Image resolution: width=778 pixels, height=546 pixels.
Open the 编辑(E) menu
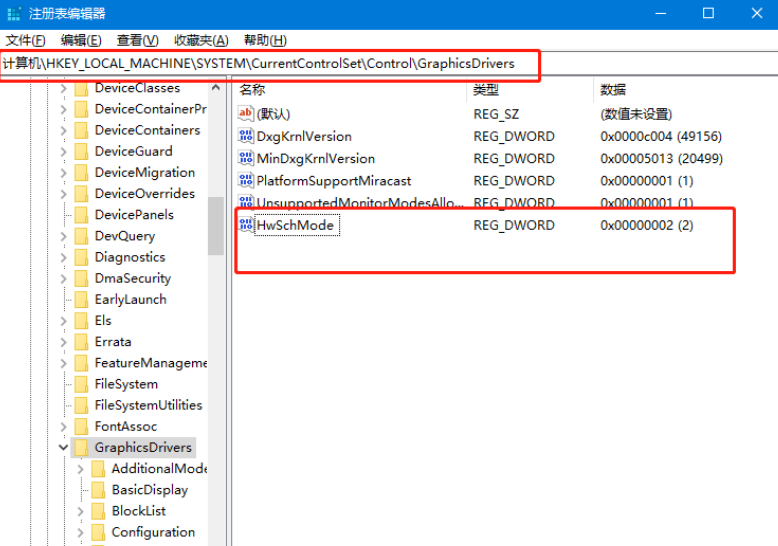click(x=81, y=40)
